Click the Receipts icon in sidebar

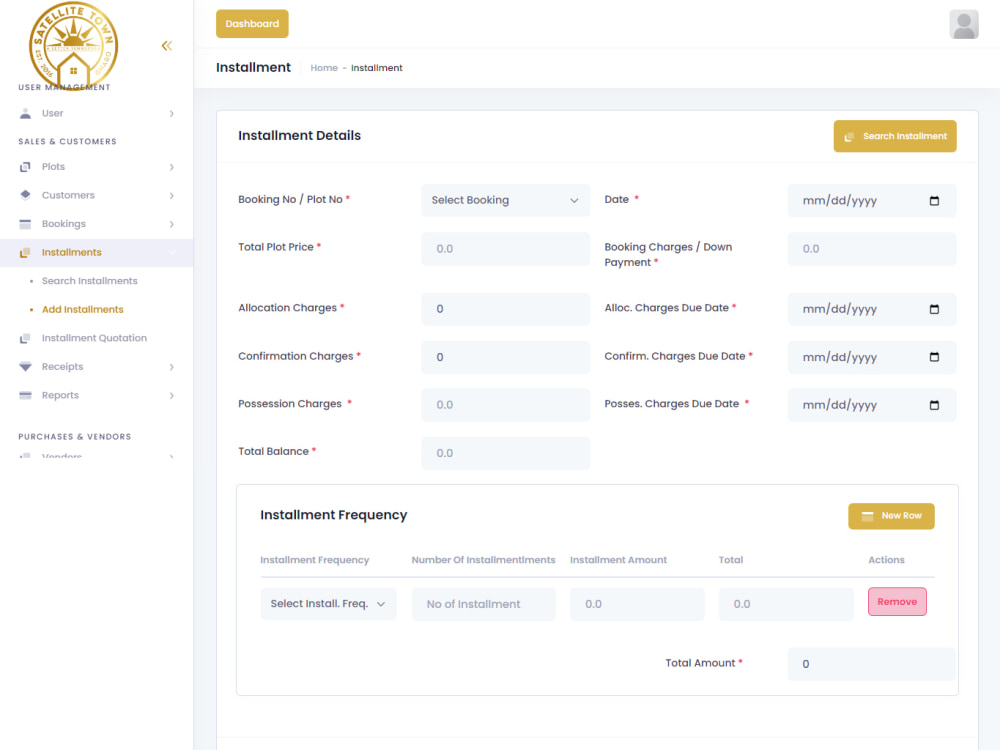point(25,367)
